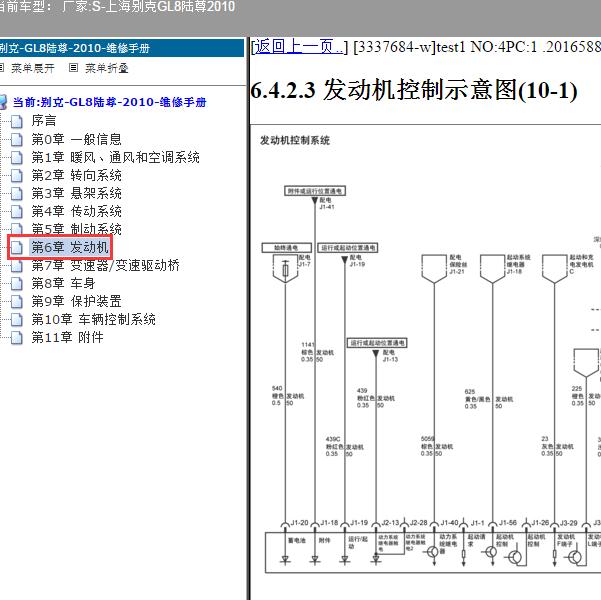Click the page icon beside 第1章 暖风、通风和空调系统
The image size is (601, 600).
click(x=16, y=158)
